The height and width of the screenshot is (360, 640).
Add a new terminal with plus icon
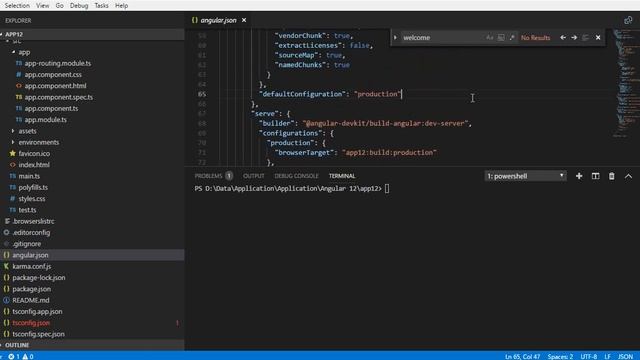[x=579, y=176]
